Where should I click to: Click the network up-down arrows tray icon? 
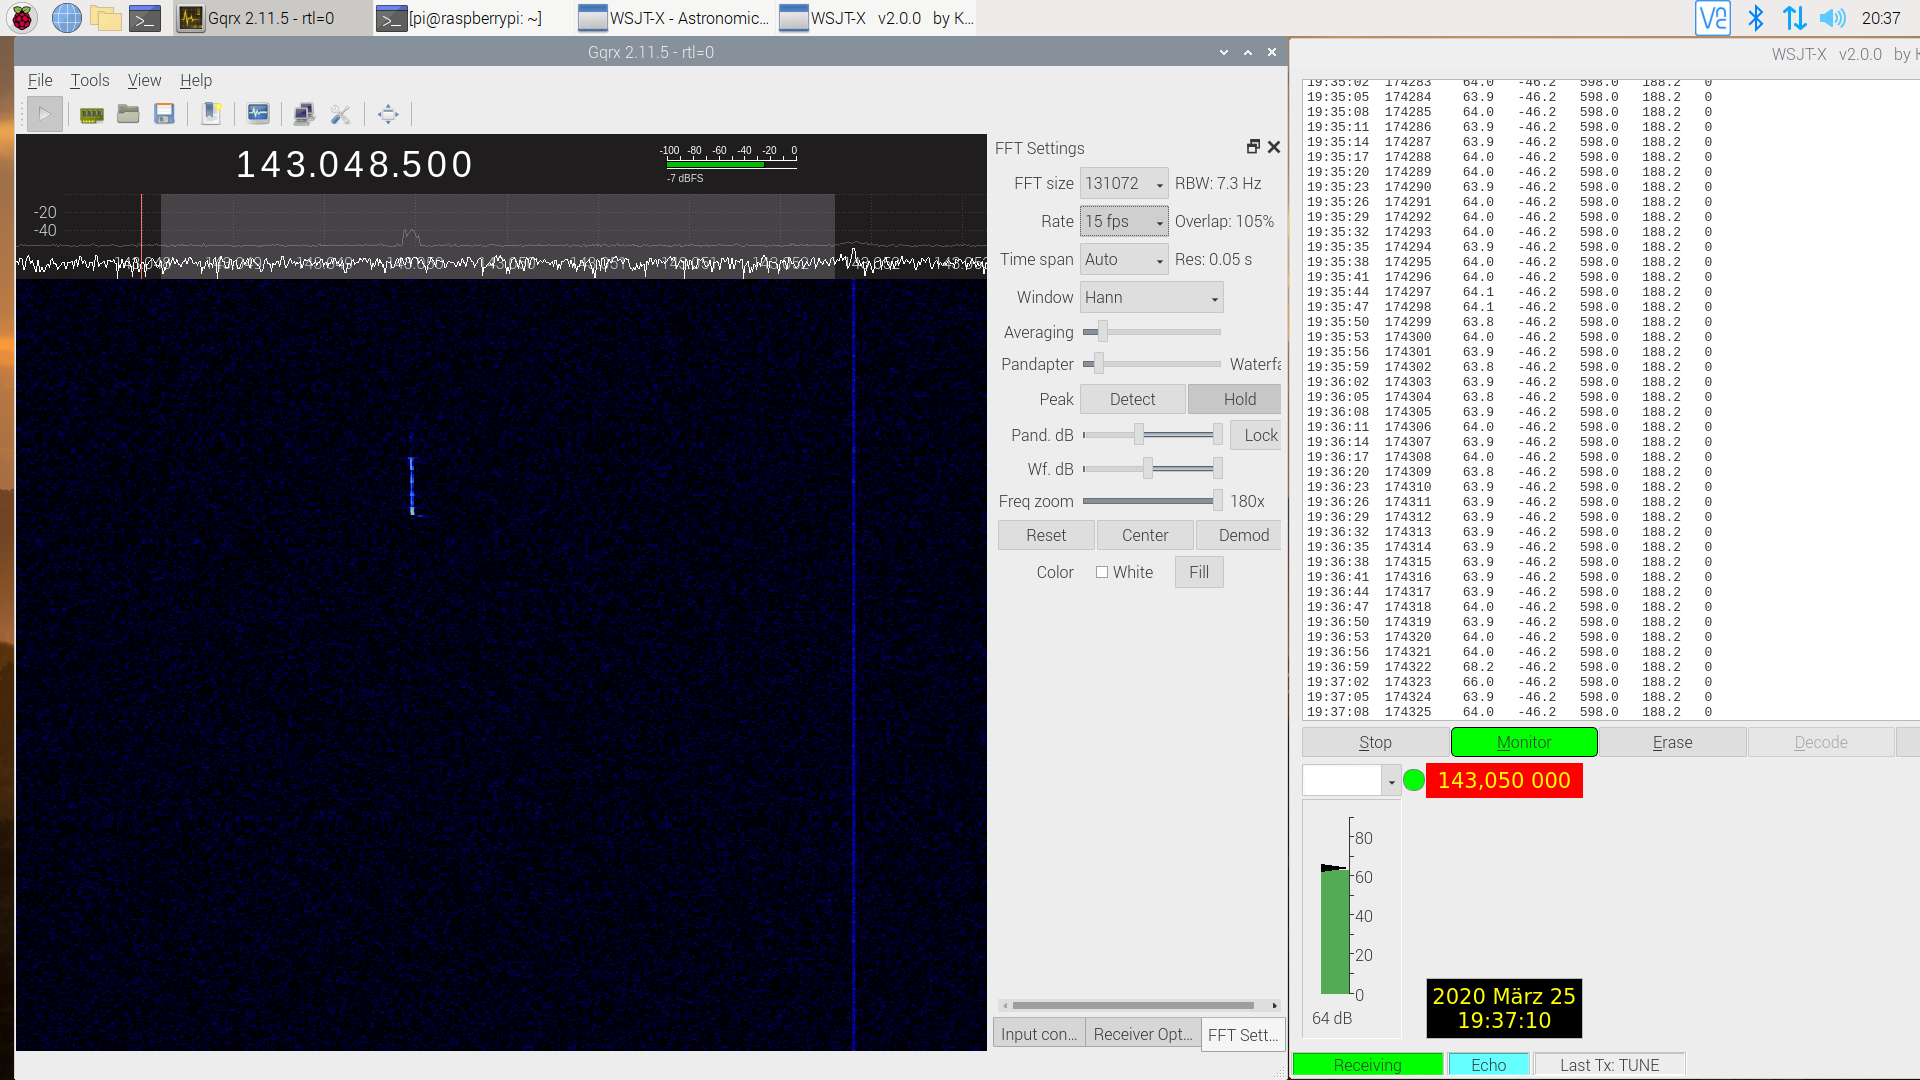tap(1794, 18)
